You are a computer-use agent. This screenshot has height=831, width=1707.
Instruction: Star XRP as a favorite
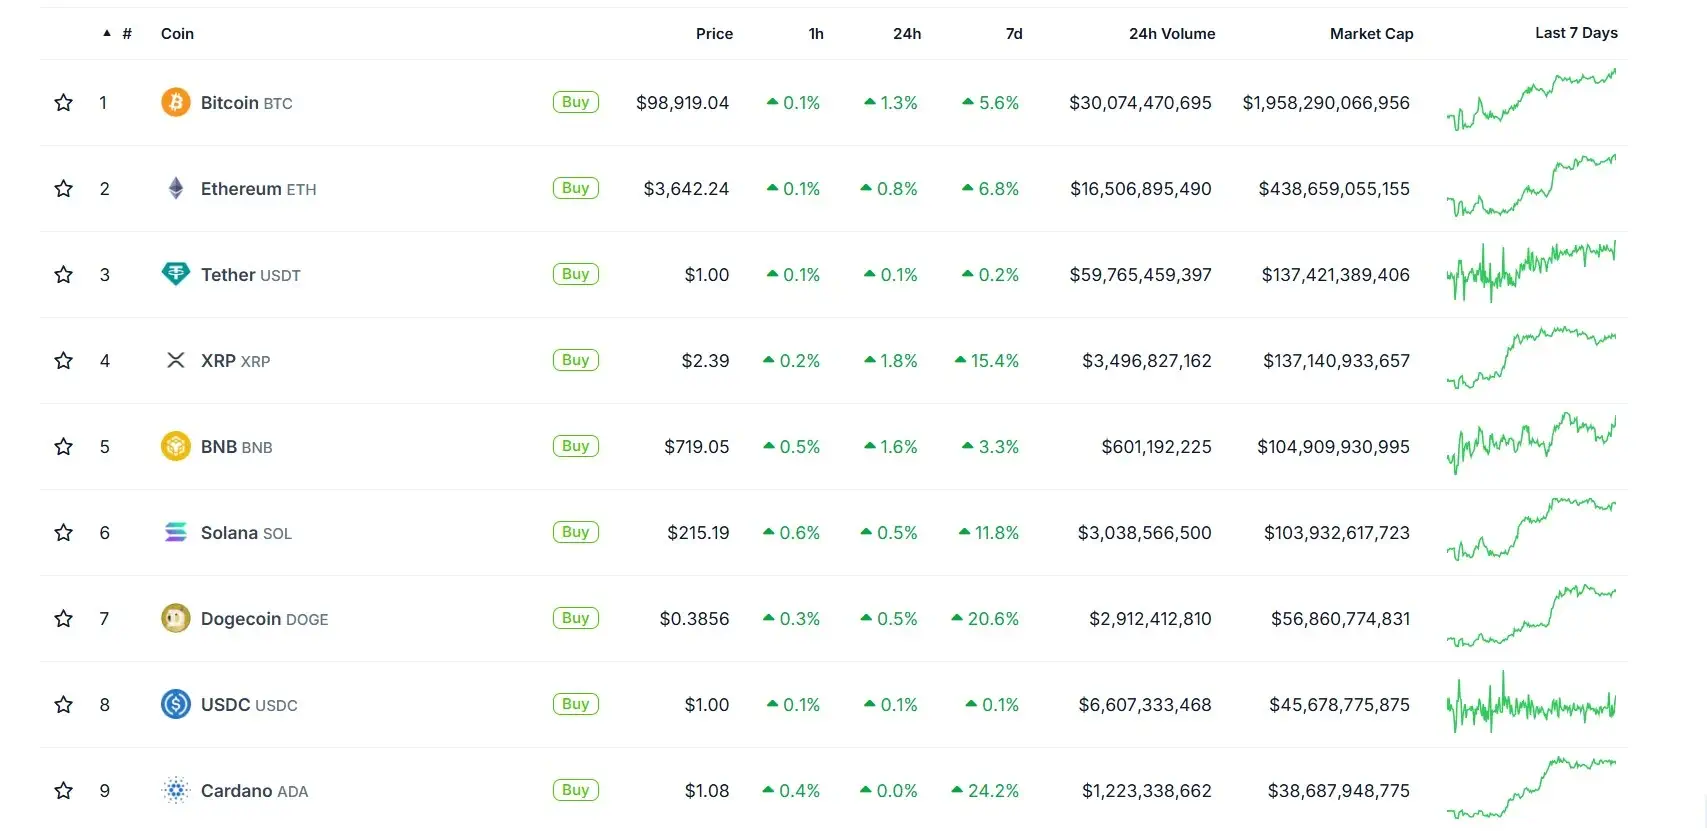(63, 360)
